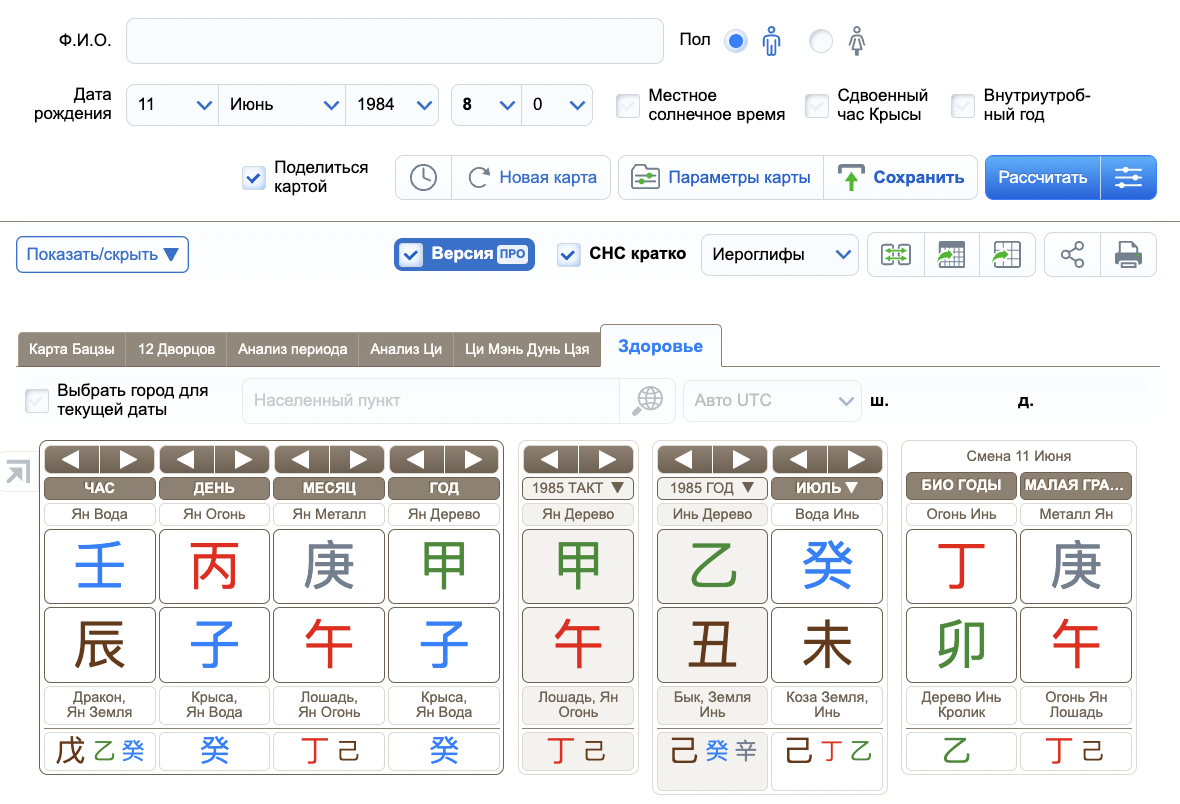Open the advanced calculation settings sliders icon
Viewport: 1180px width, 804px height.
[x=1128, y=178]
